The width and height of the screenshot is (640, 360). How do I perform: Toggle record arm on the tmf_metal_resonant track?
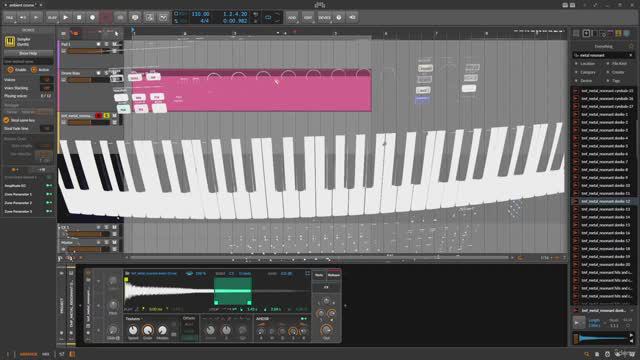click(x=98, y=116)
